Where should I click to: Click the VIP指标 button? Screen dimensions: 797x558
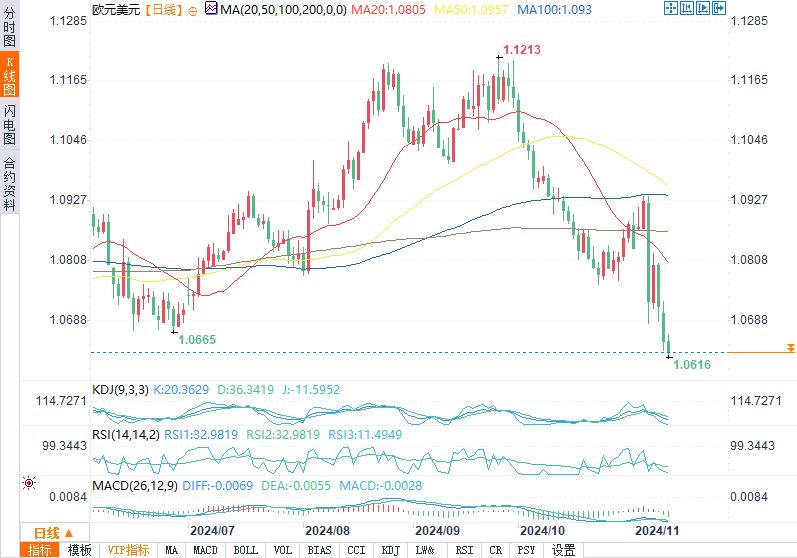(128, 550)
